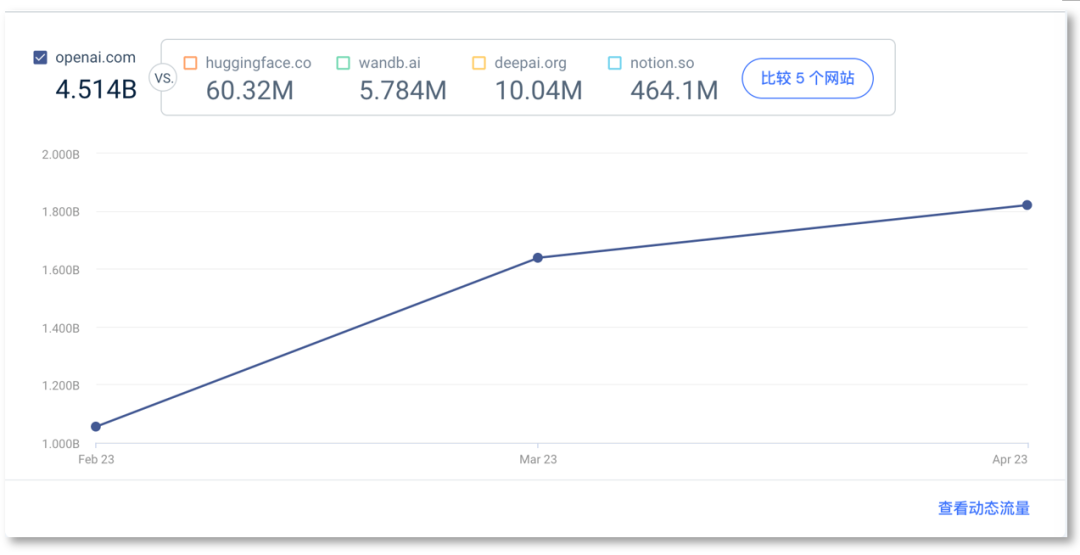Click the huggingface.co site label
1080x555 pixels.
coord(258,63)
